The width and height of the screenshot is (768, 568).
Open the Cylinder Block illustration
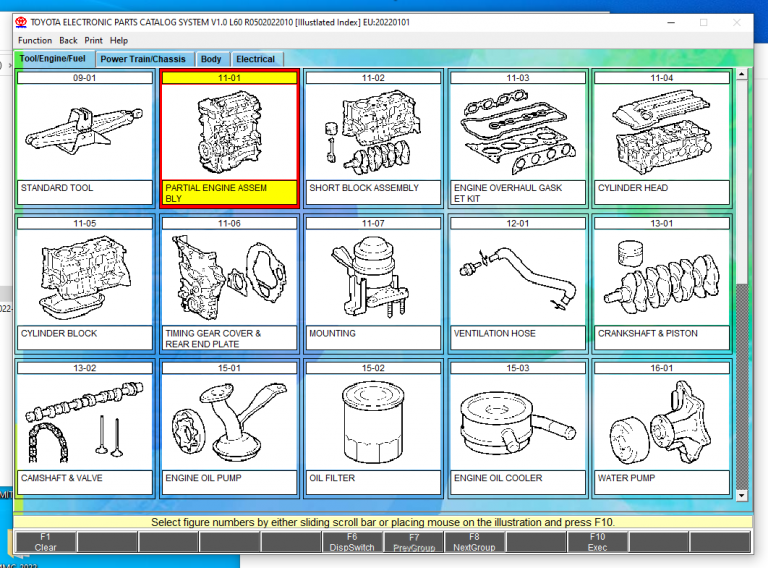point(85,277)
